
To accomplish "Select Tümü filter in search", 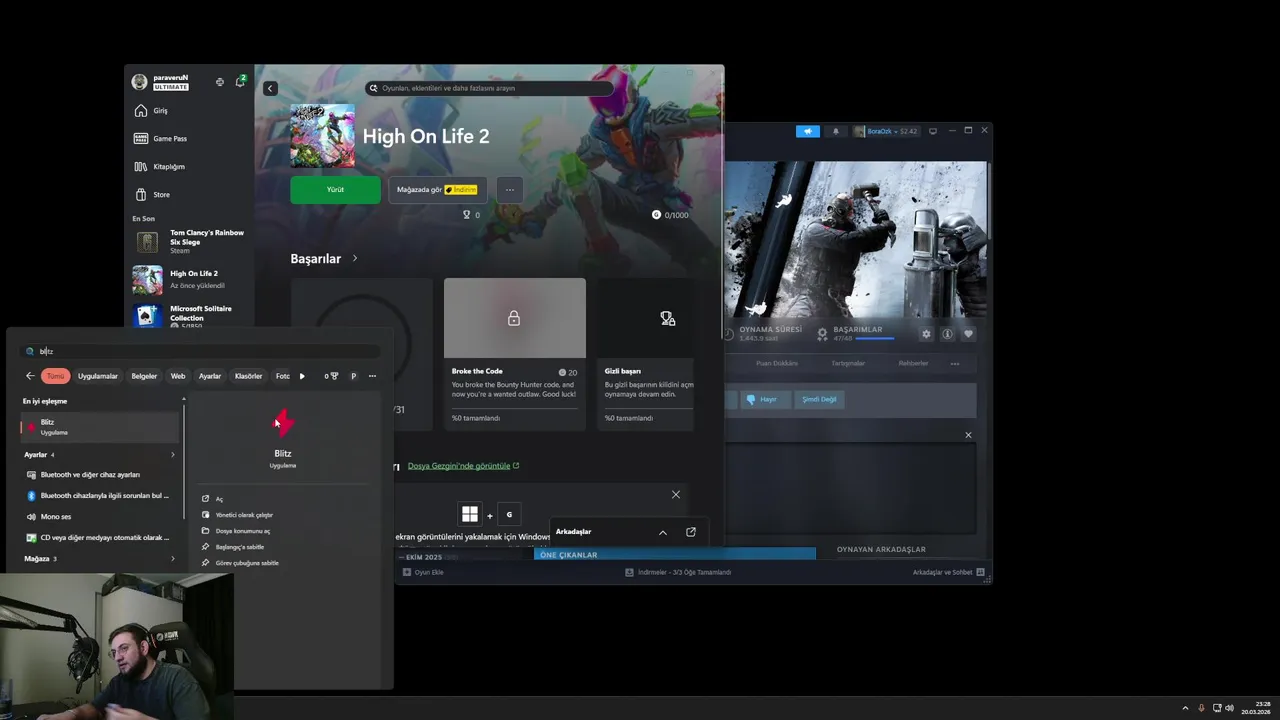I will (55, 376).
